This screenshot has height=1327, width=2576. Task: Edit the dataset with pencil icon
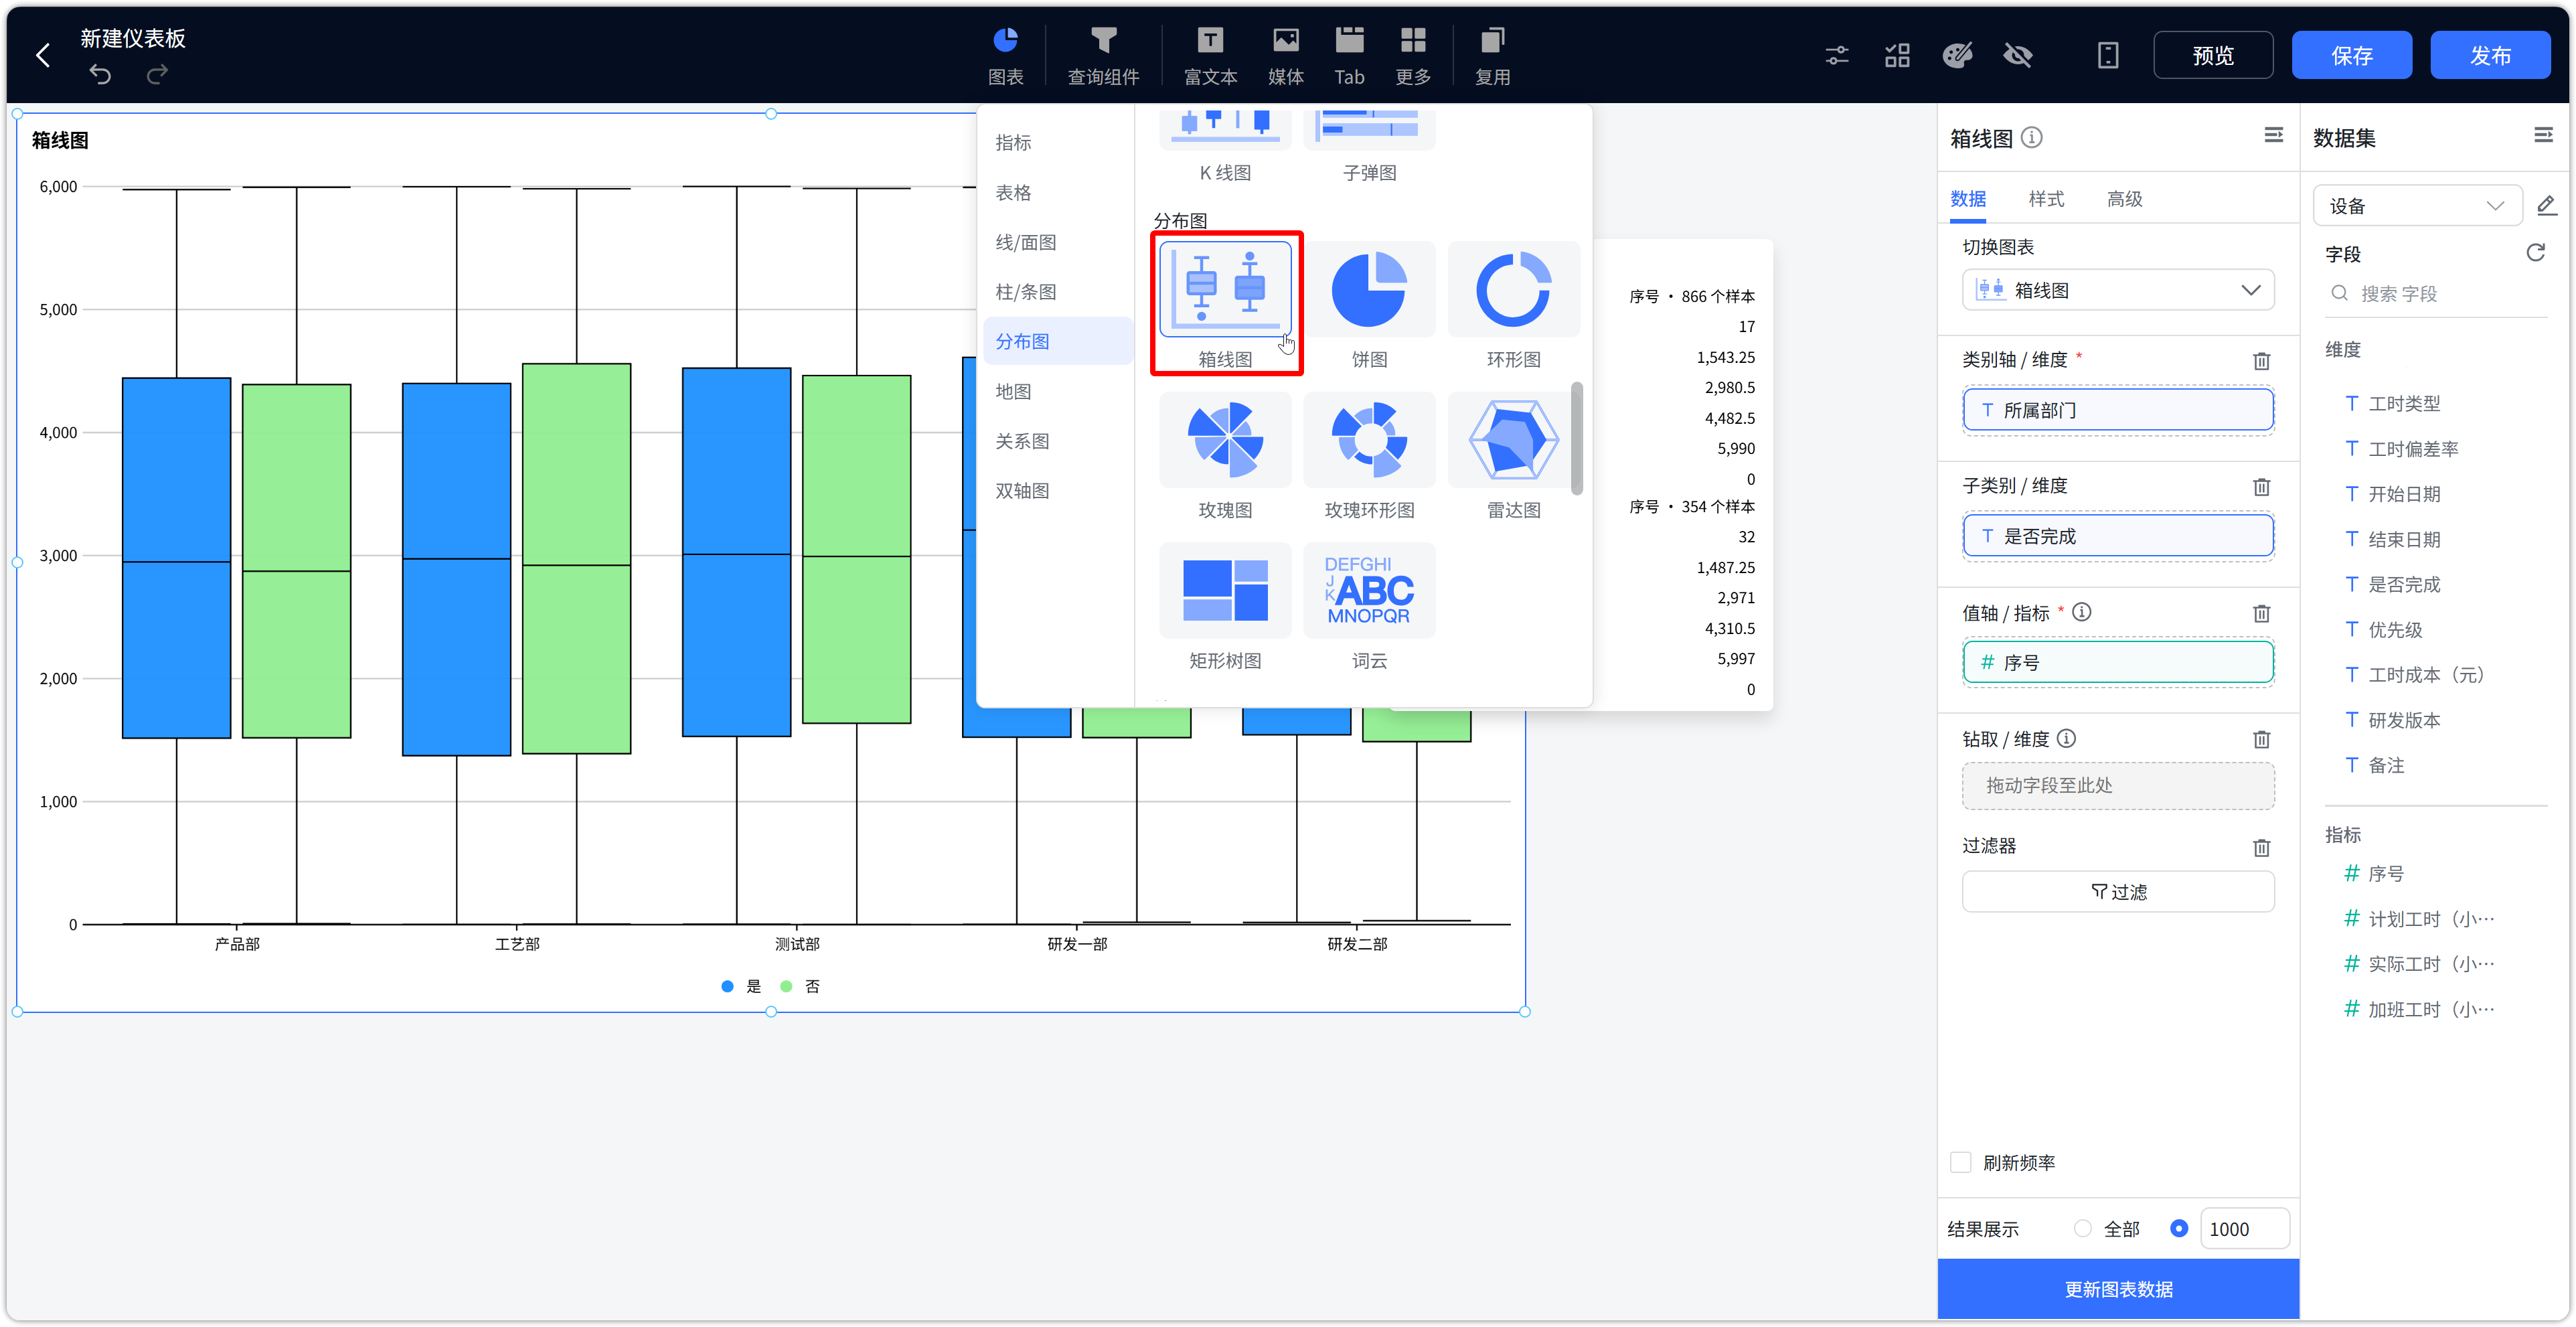(x=2546, y=206)
